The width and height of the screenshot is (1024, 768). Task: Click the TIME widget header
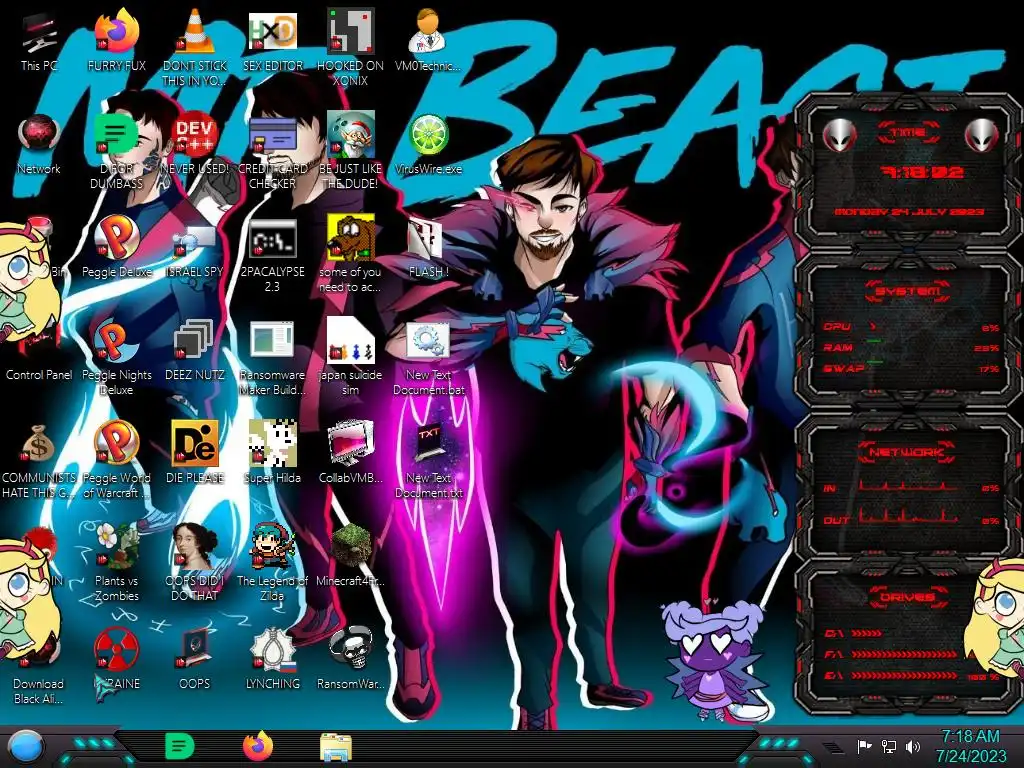[908, 133]
